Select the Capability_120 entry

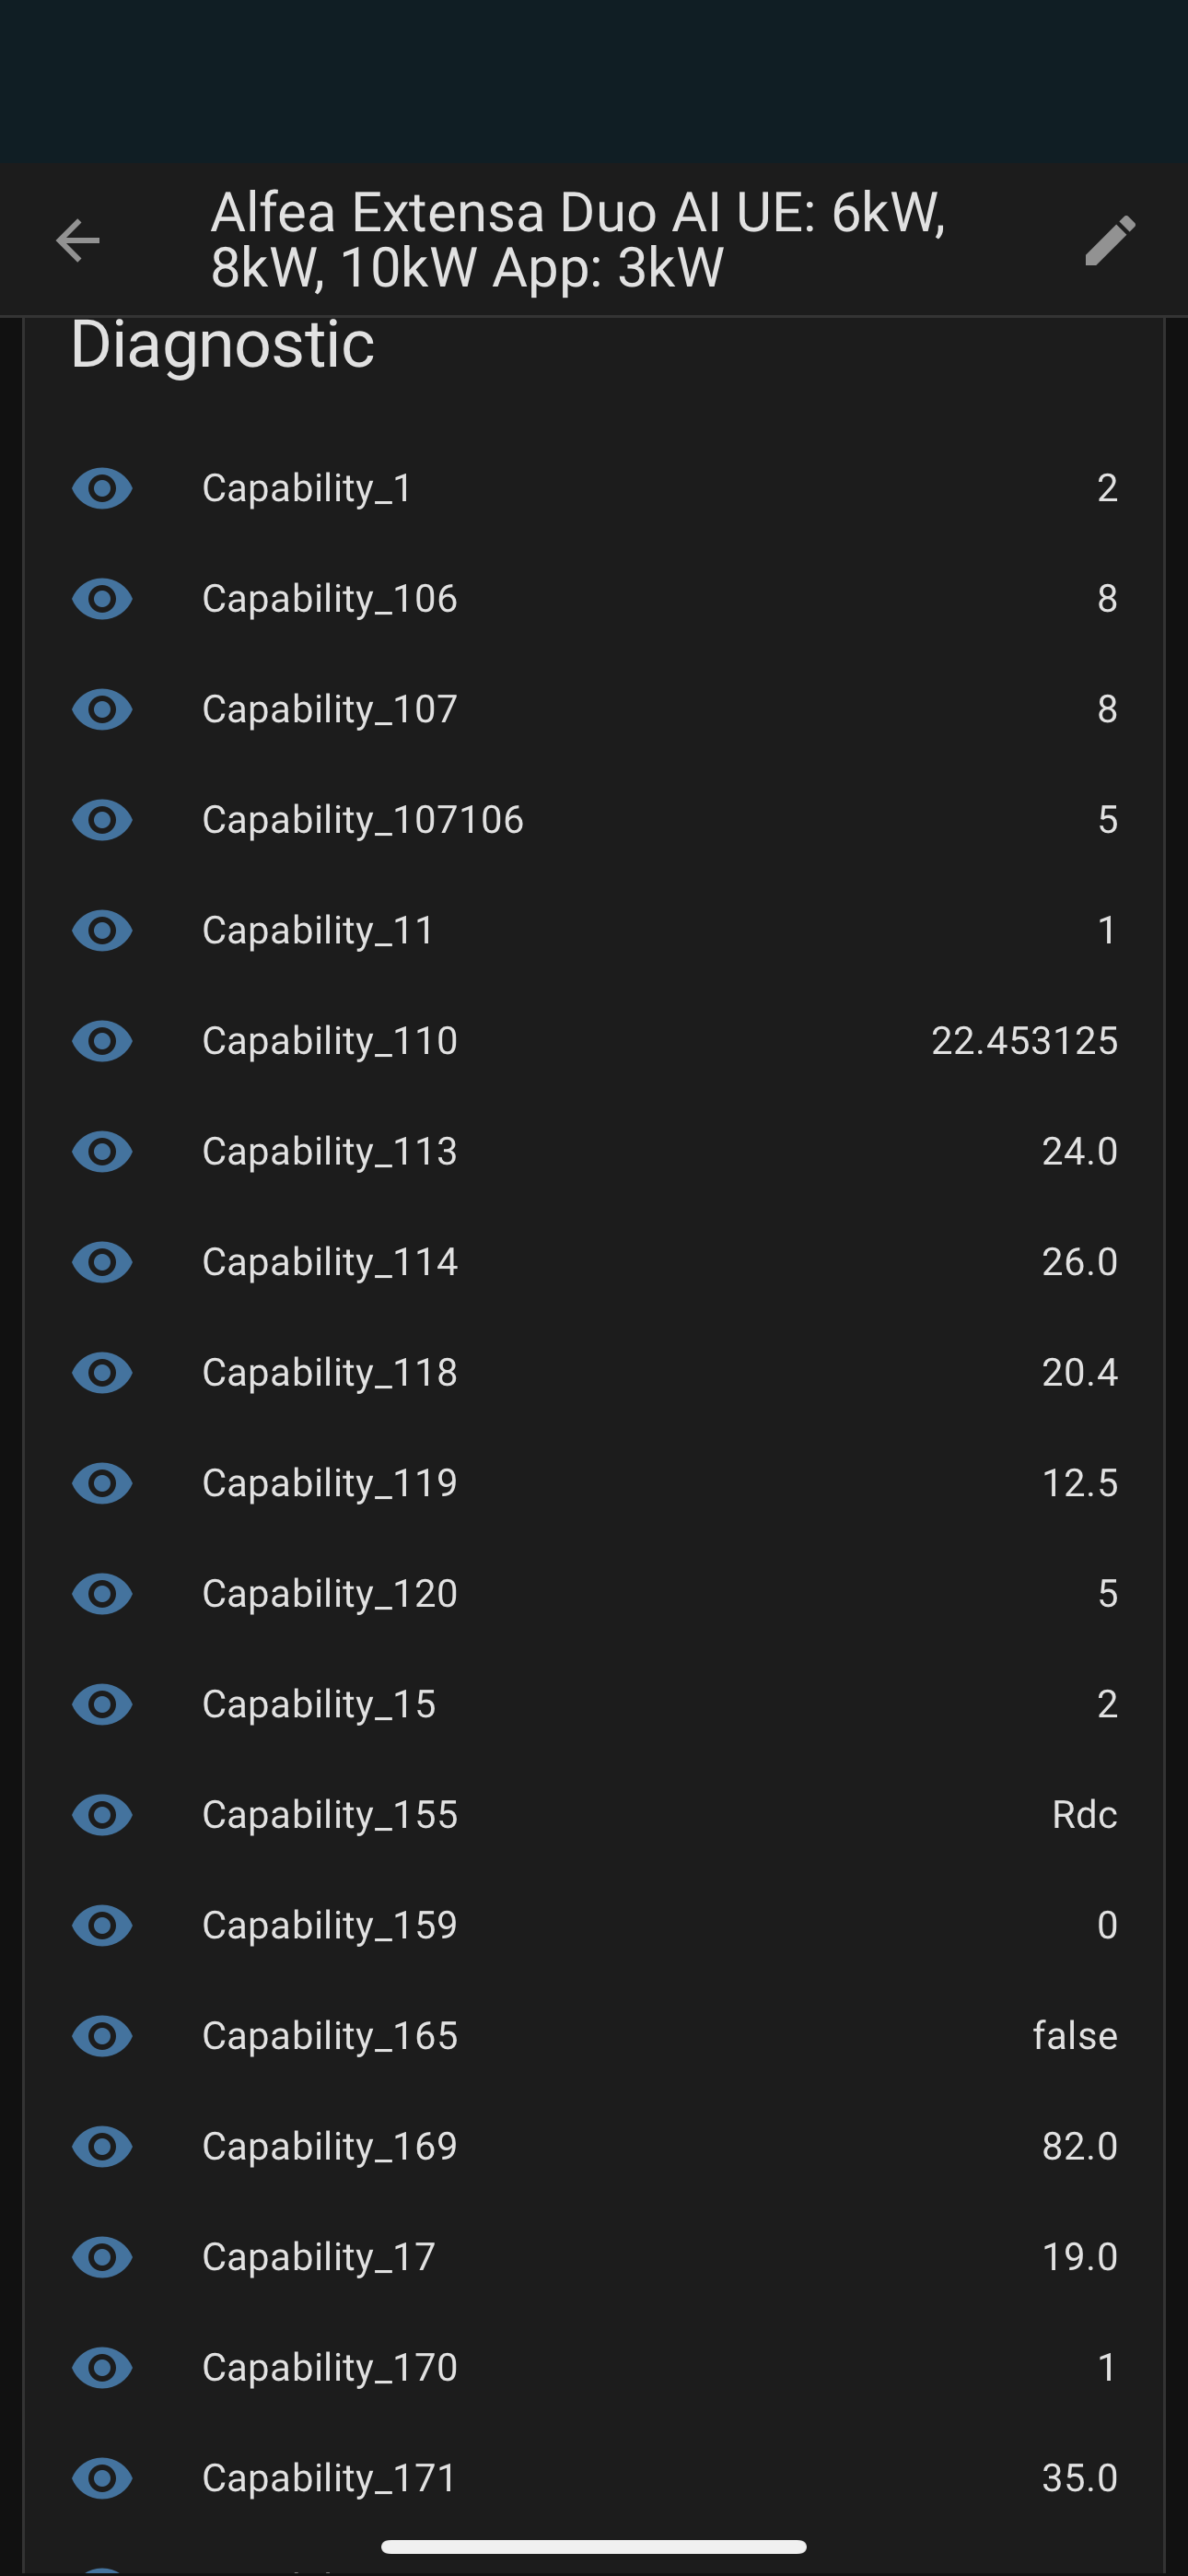[x=594, y=1594]
